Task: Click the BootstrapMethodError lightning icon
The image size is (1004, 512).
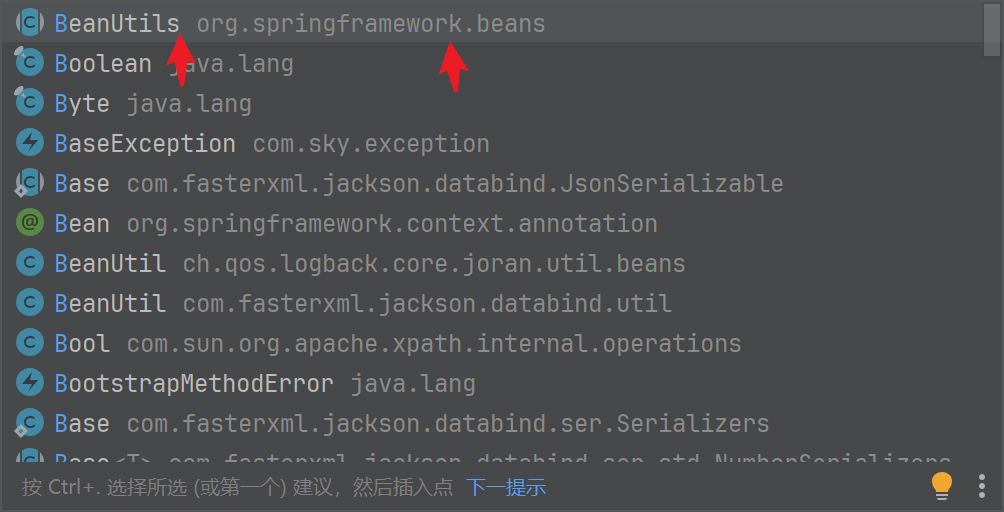Action: (x=29, y=383)
